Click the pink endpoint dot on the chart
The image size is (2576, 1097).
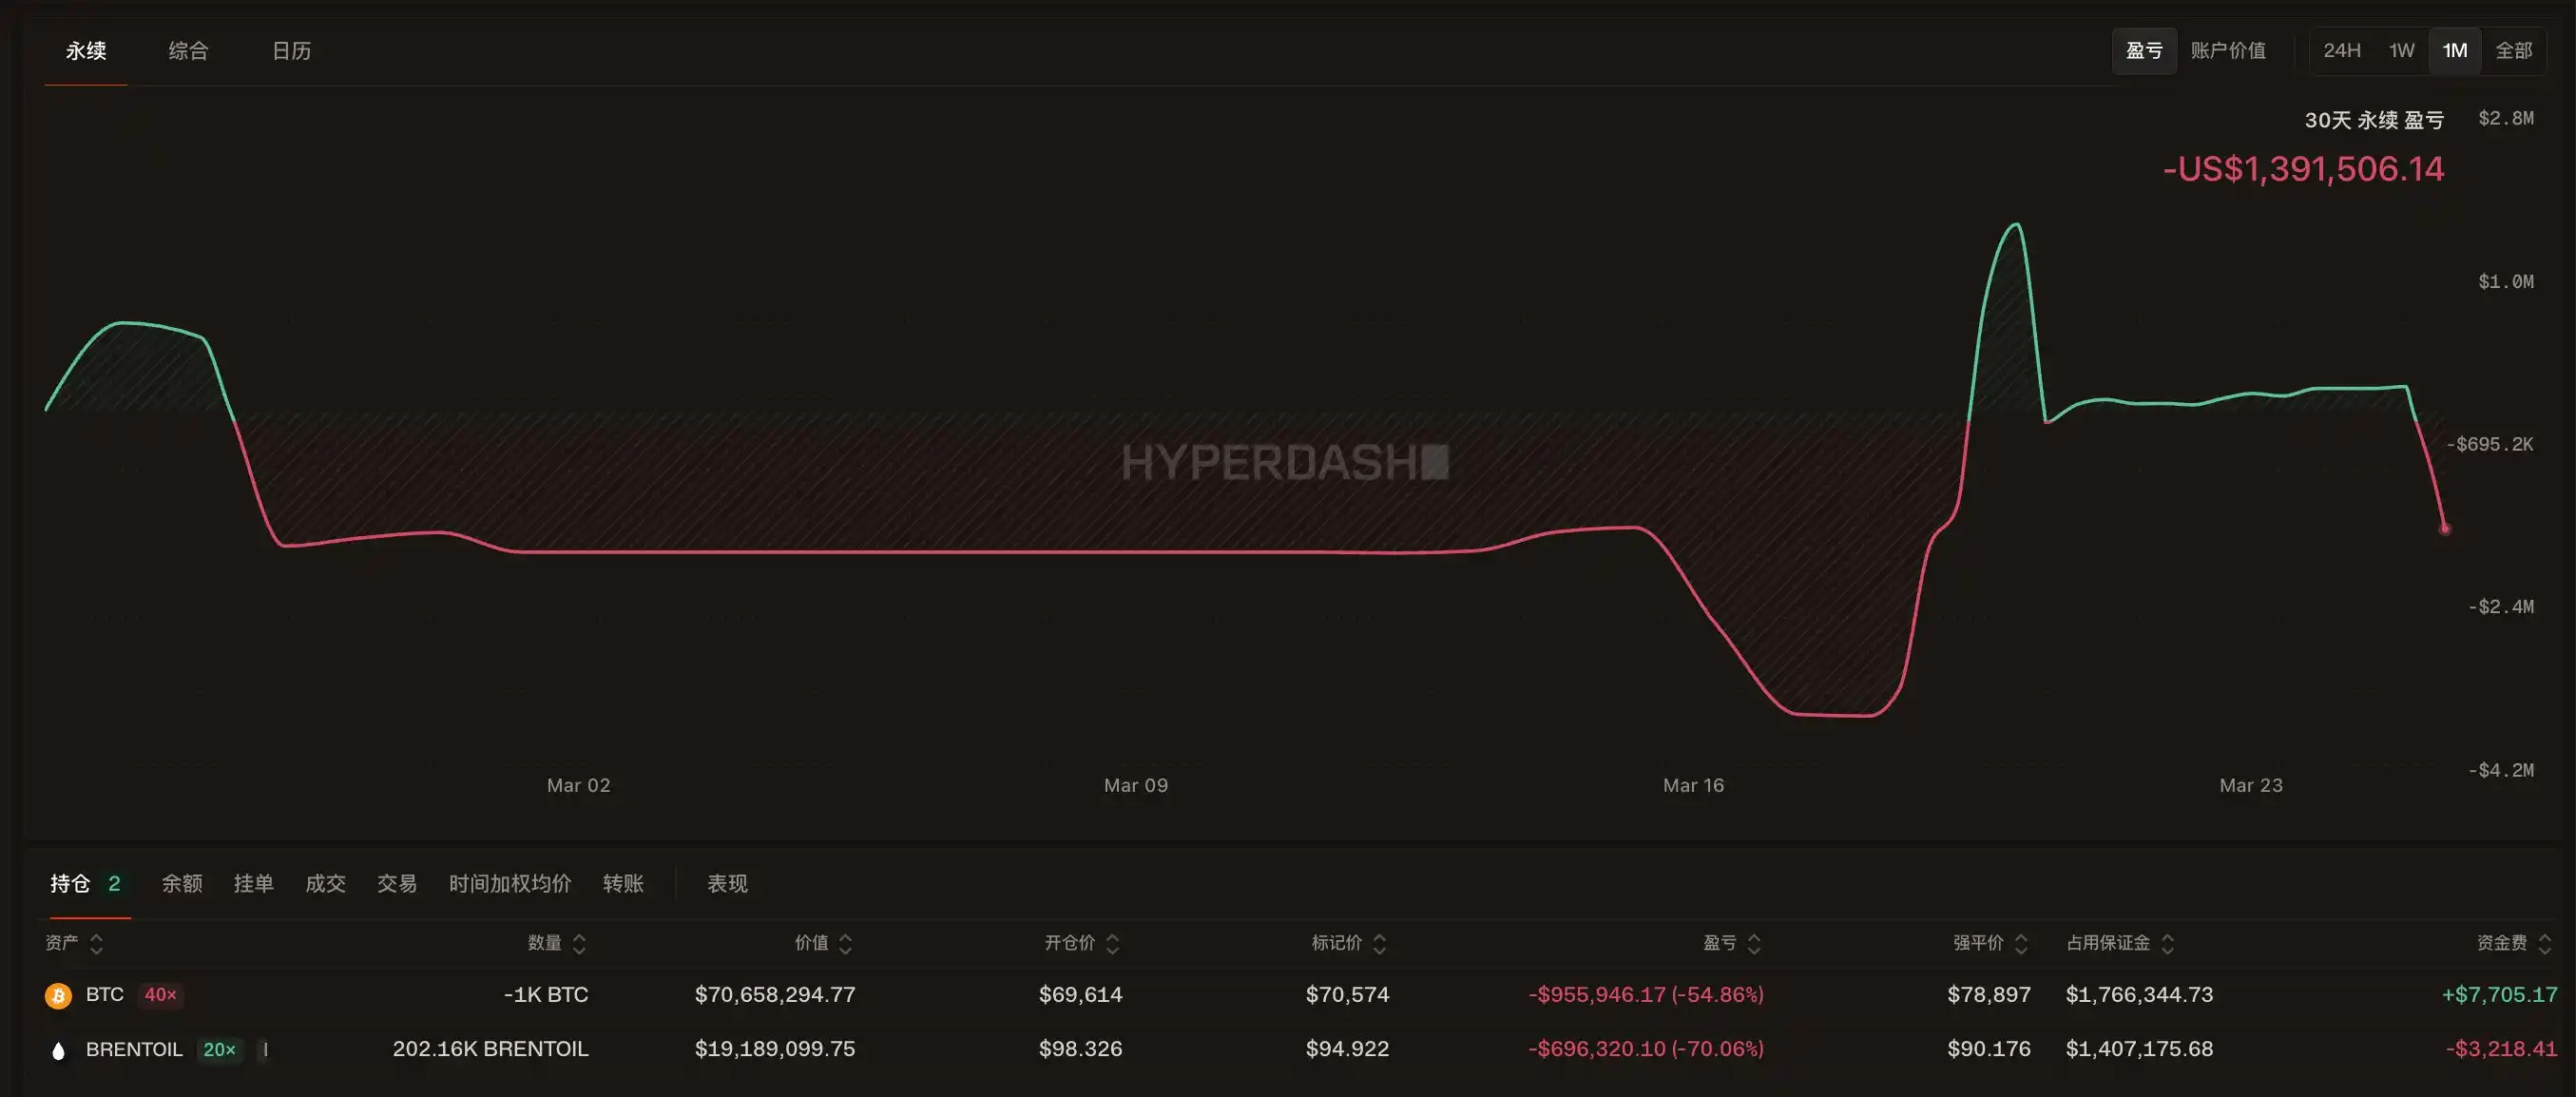(2443, 528)
